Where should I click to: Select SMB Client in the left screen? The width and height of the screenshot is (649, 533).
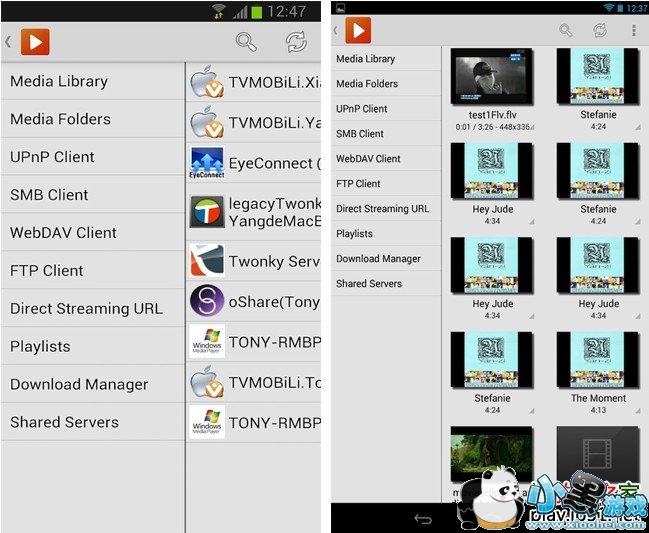click(93, 194)
